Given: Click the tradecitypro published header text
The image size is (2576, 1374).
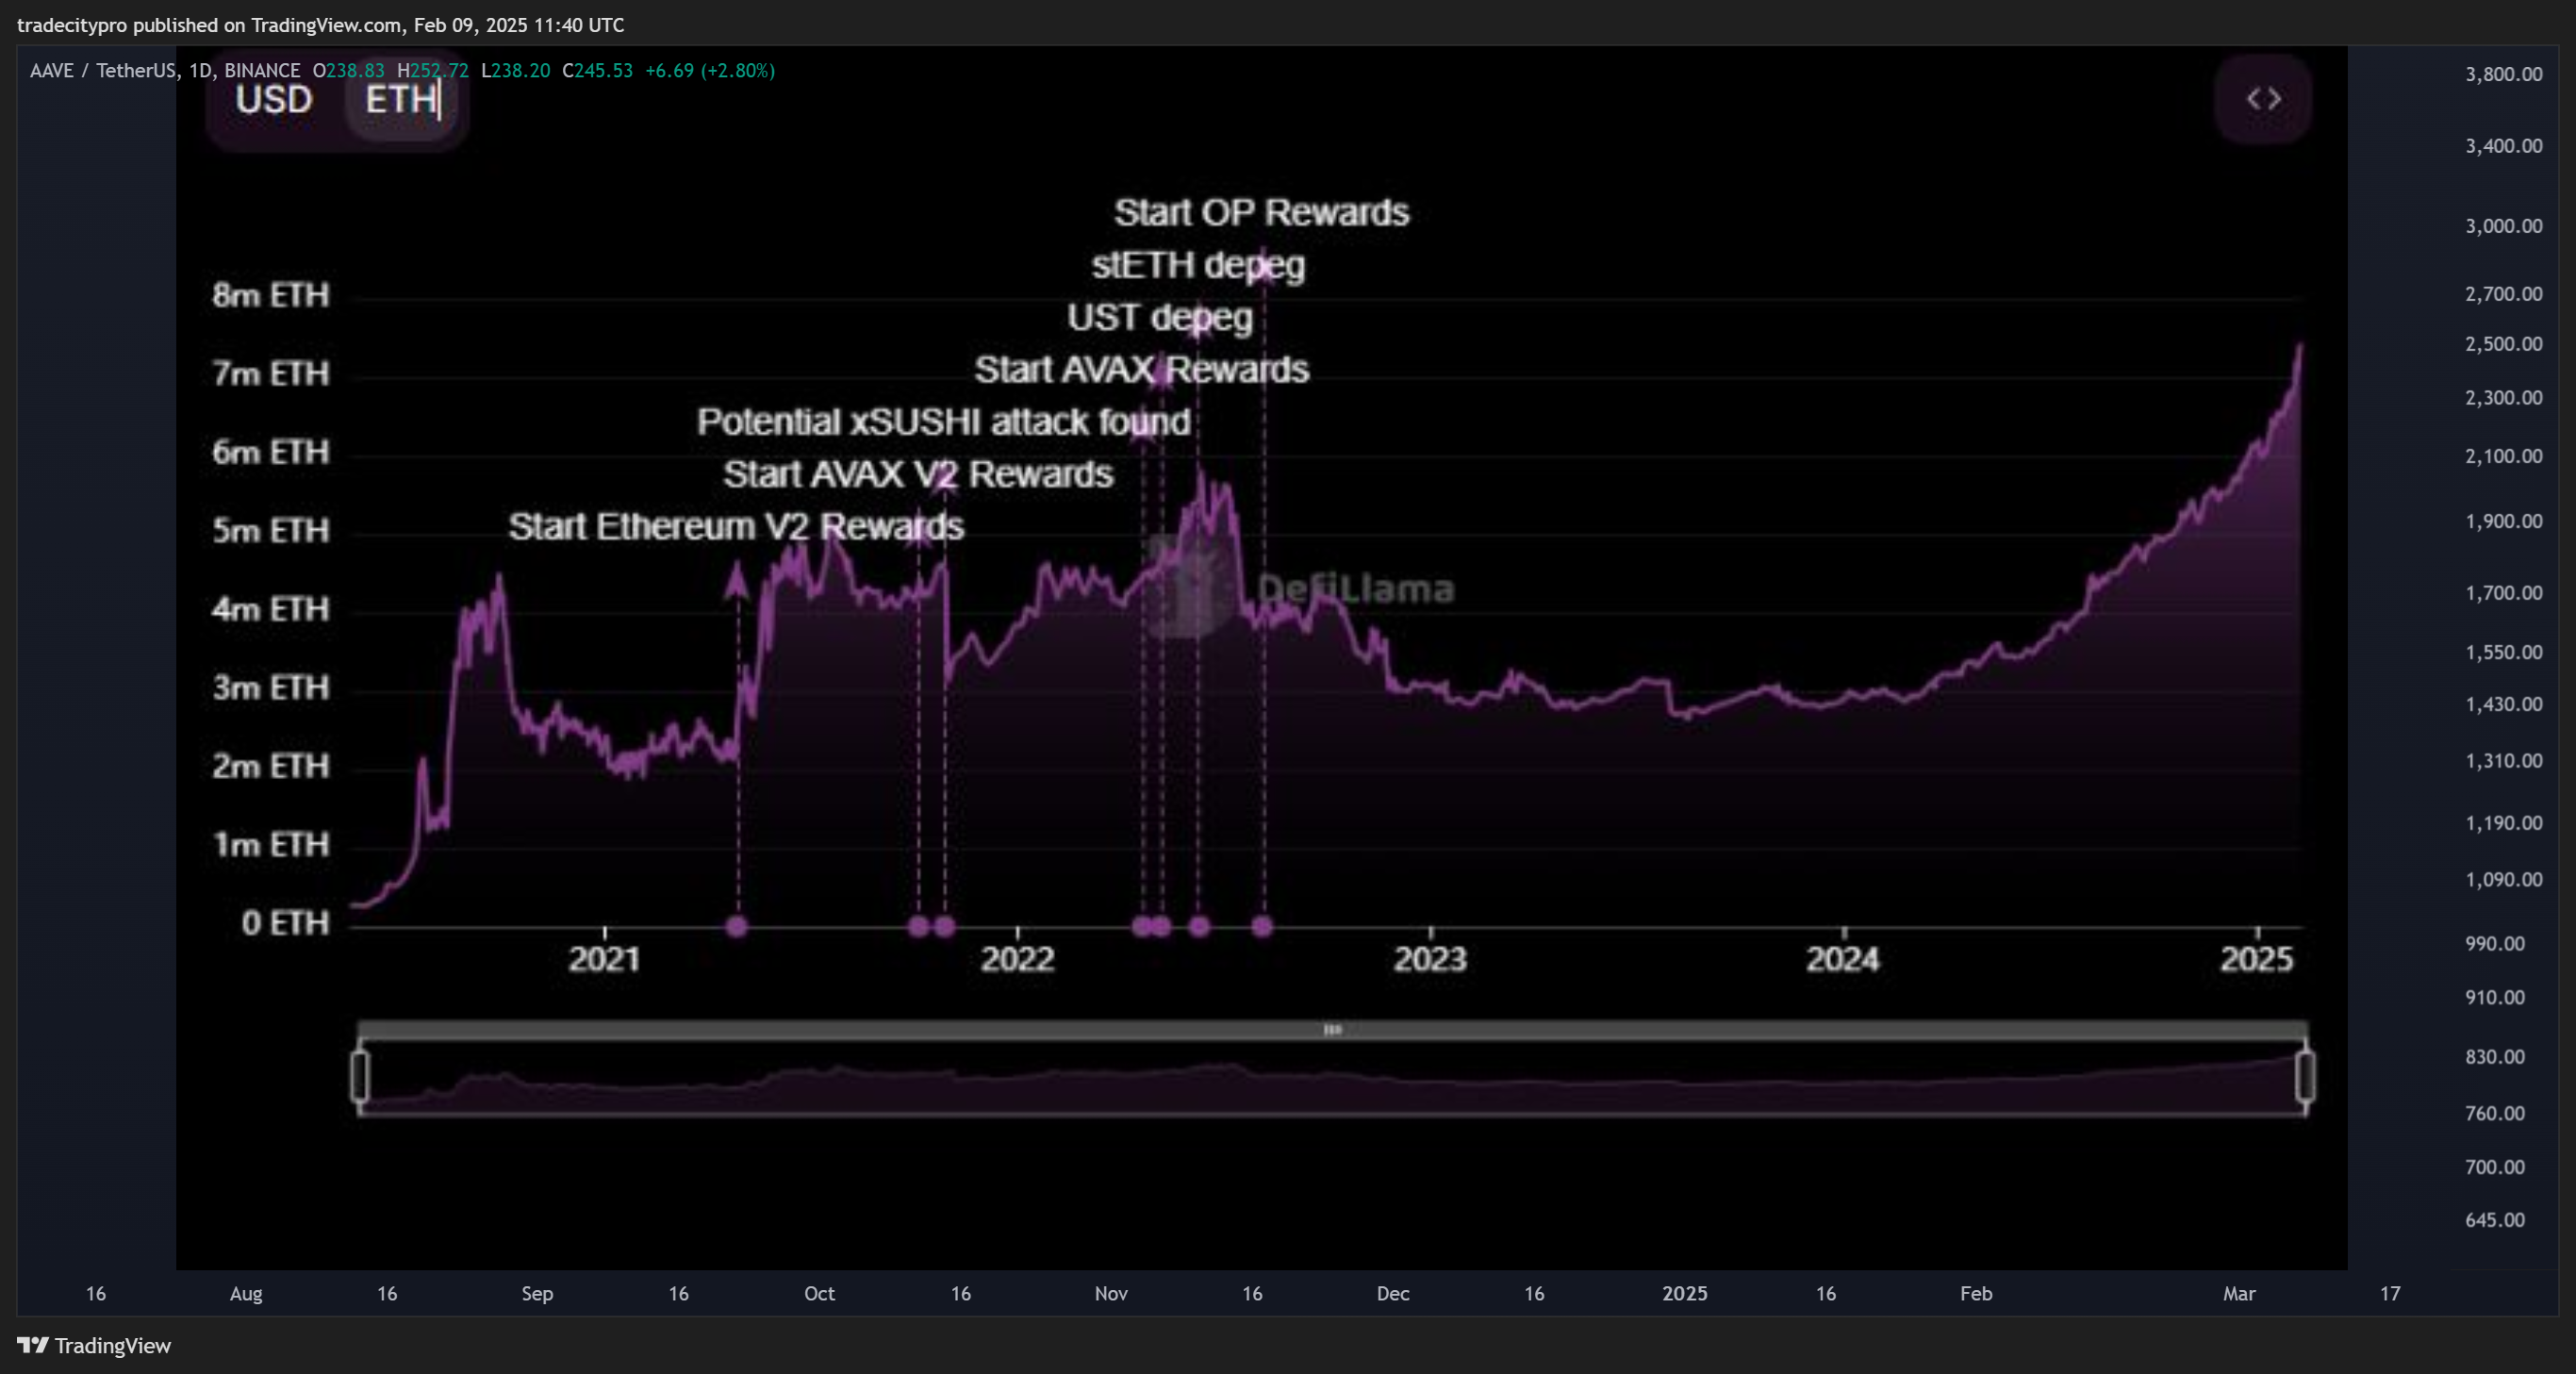Looking at the screenshot, I should [x=320, y=25].
